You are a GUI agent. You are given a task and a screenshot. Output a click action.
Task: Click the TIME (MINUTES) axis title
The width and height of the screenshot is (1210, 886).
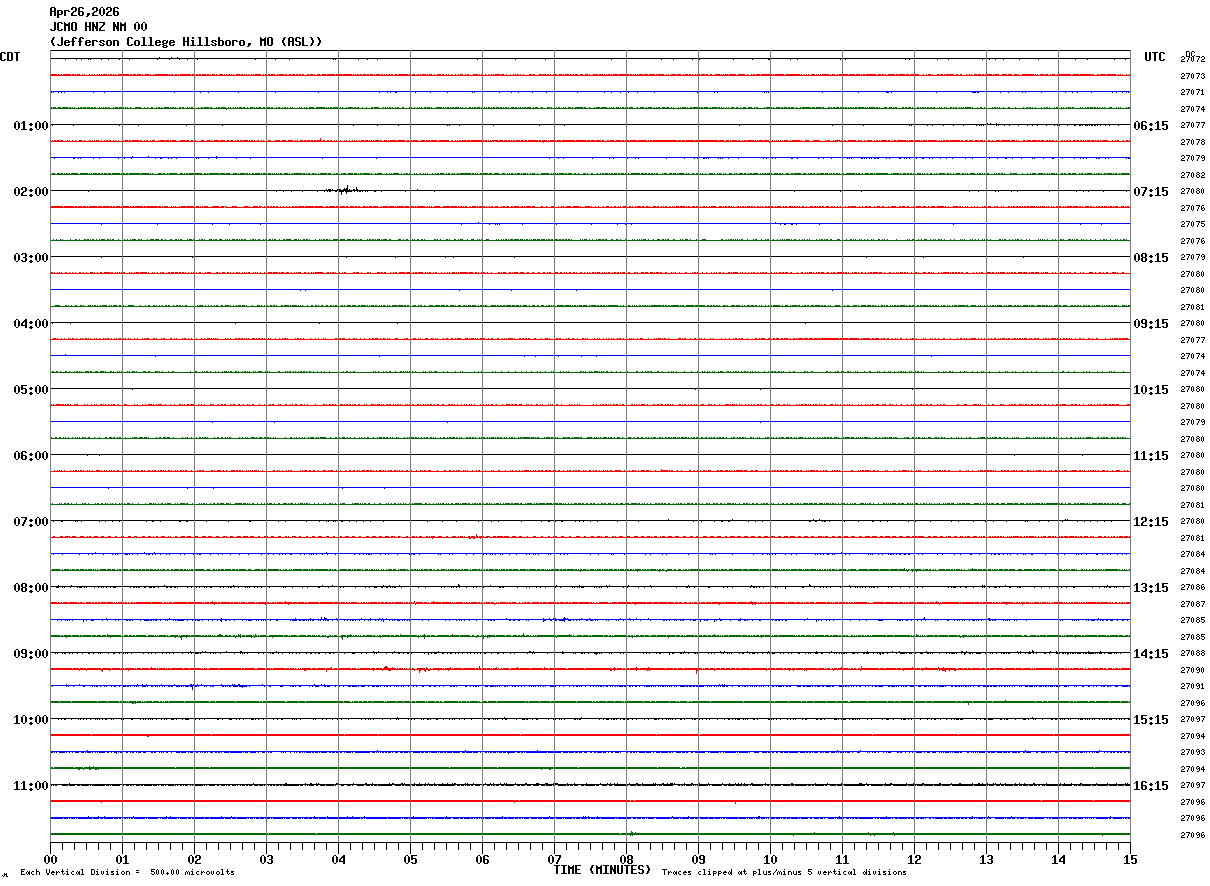tap(602, 870)
